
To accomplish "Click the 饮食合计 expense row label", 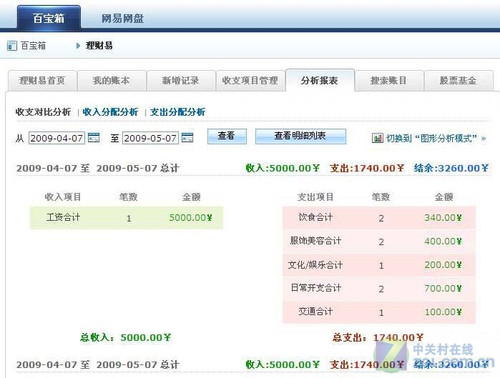I will pyautogui.click(x=315, y=217).
